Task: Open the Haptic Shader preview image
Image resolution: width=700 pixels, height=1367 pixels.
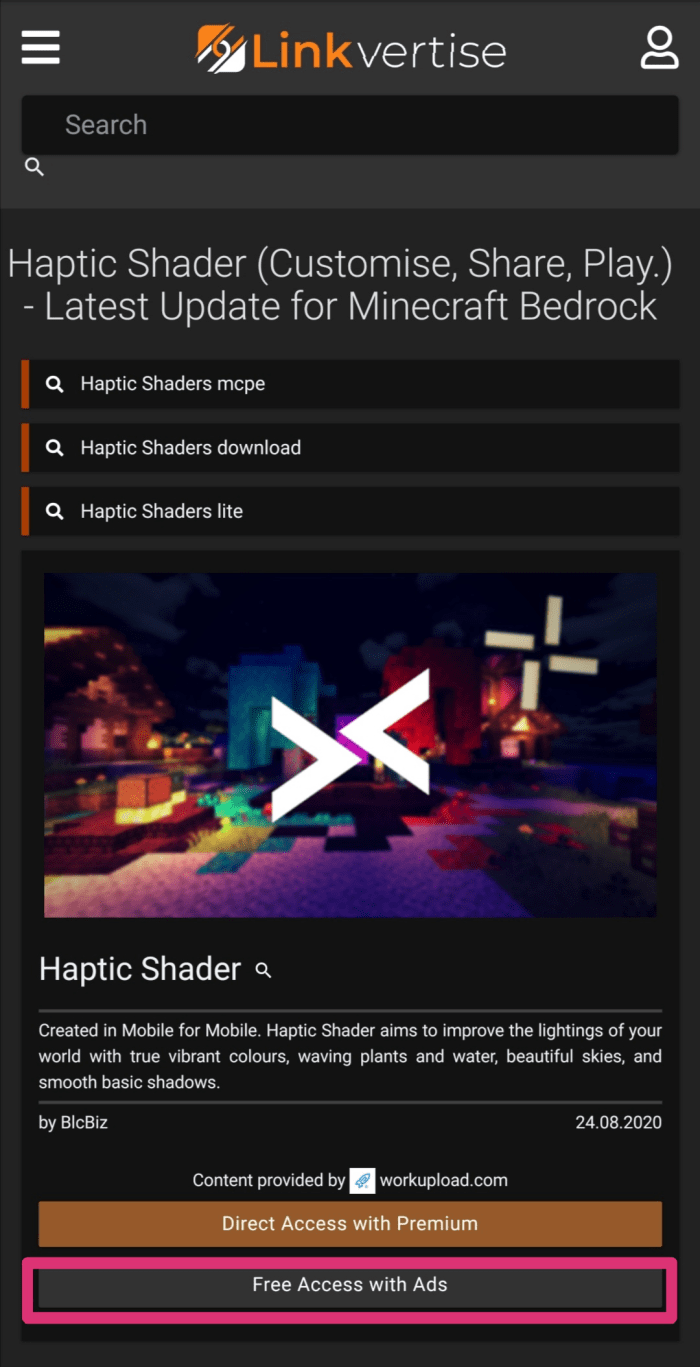Action: click(350, 745)
